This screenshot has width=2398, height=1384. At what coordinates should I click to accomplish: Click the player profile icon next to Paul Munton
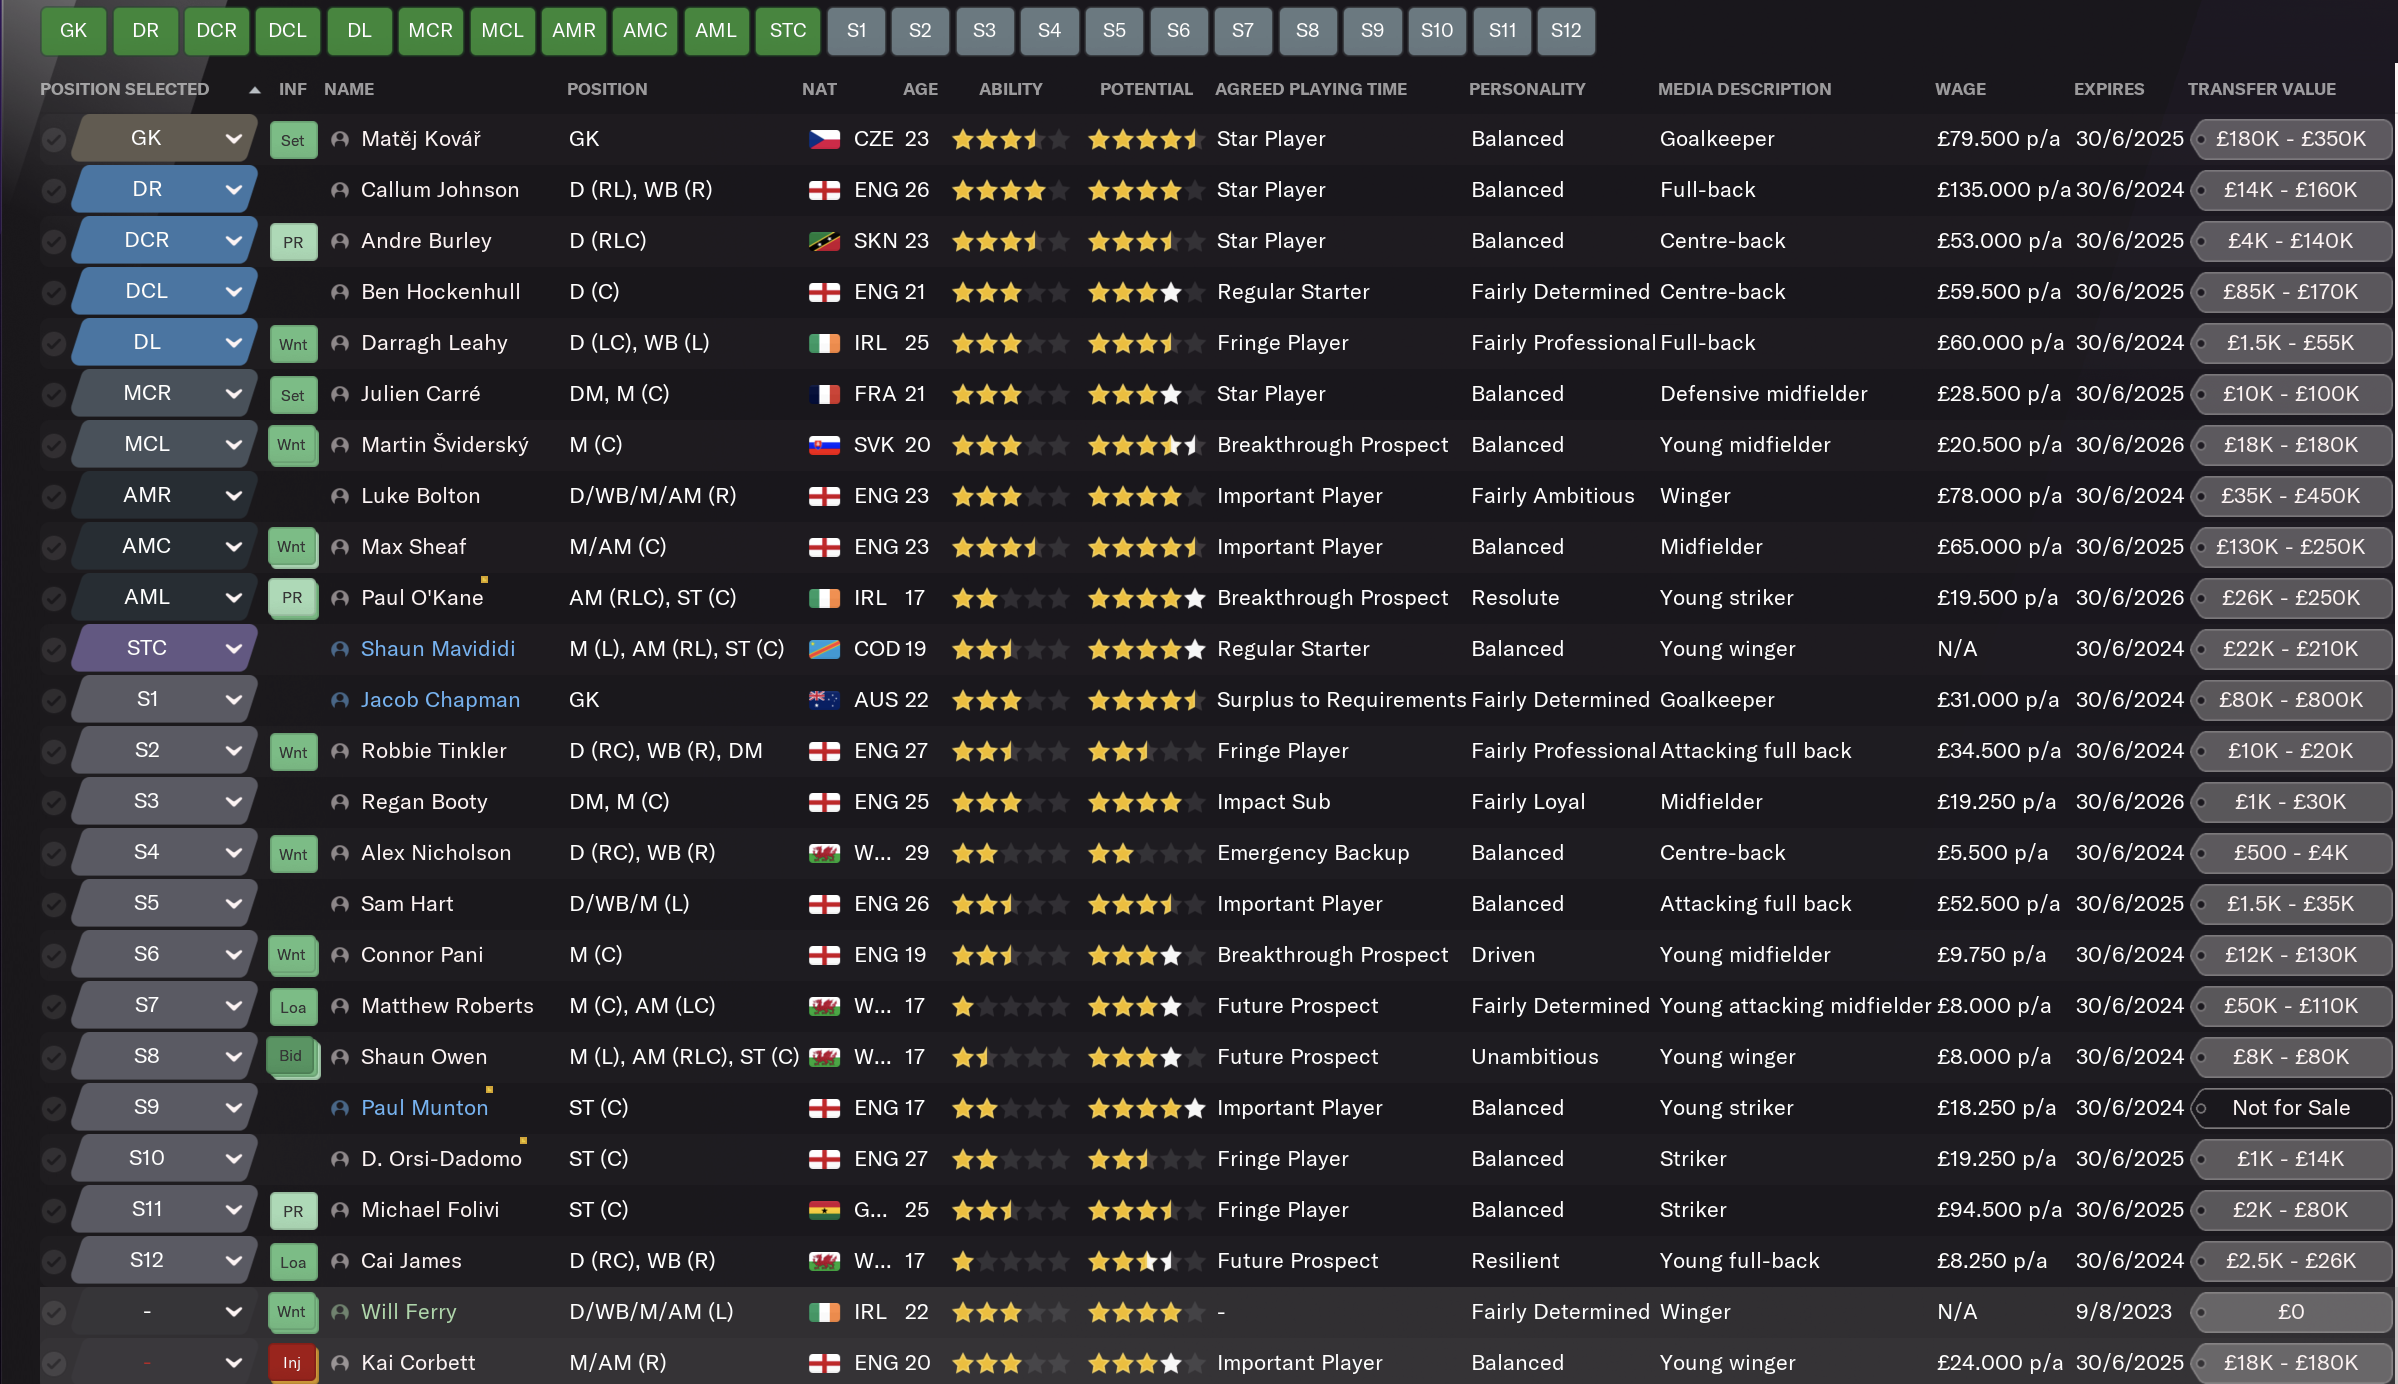(340, 1108)
